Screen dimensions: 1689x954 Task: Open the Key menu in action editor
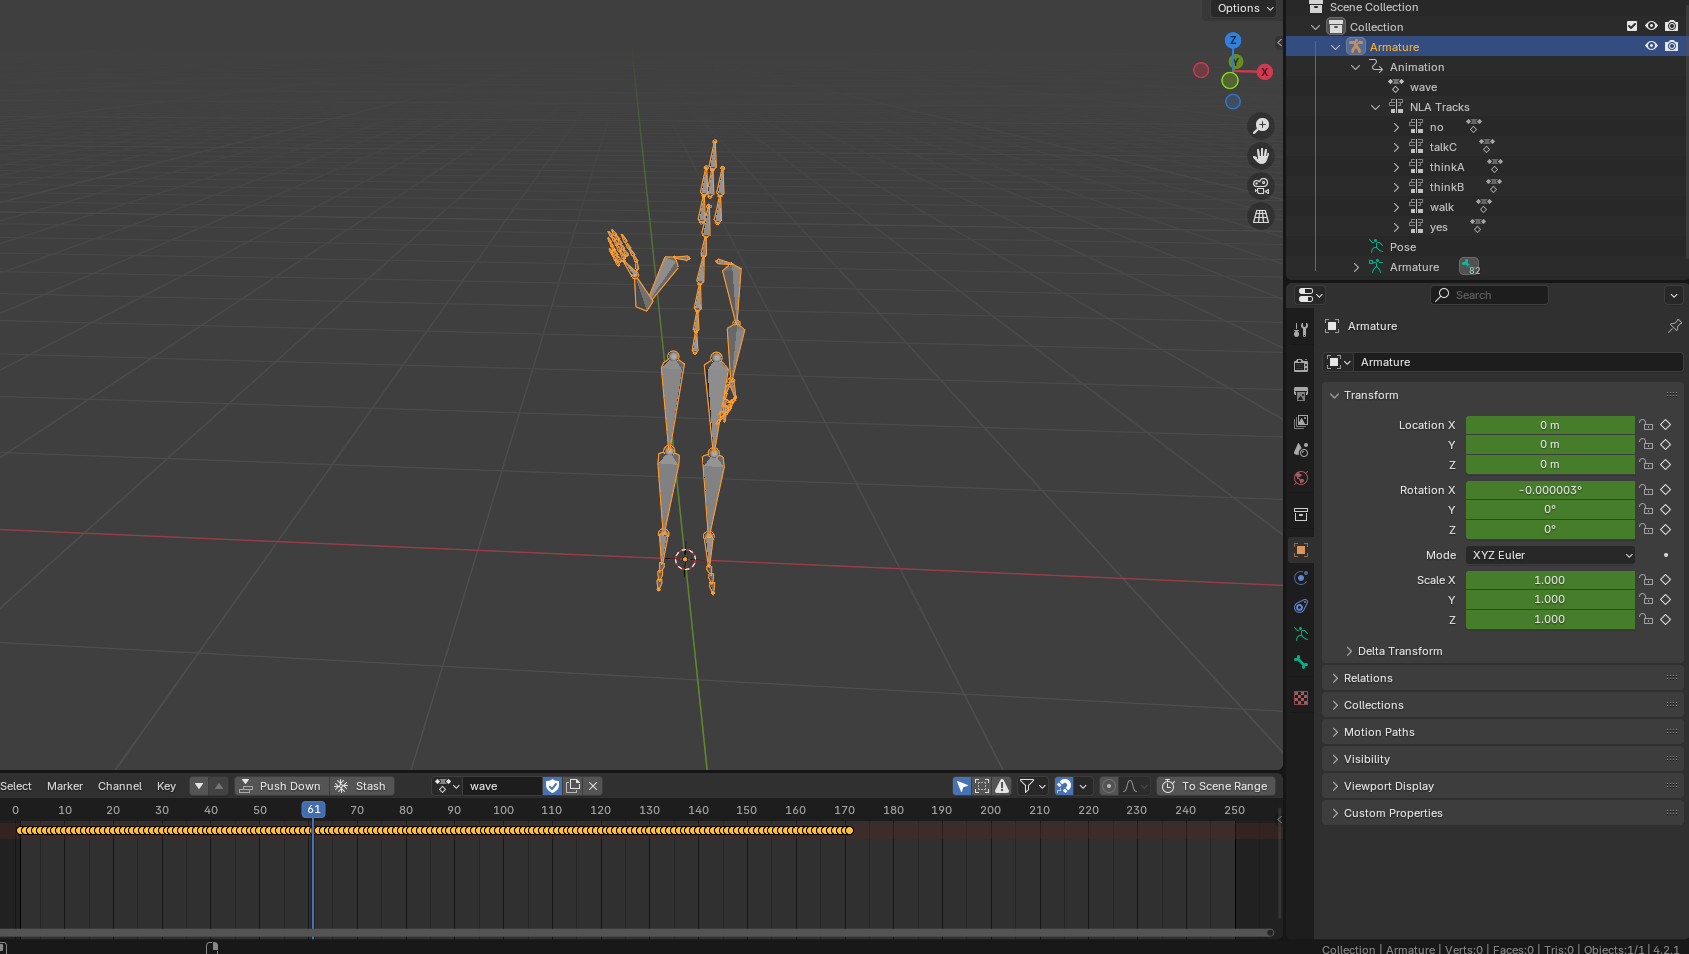tap(166, 786)
